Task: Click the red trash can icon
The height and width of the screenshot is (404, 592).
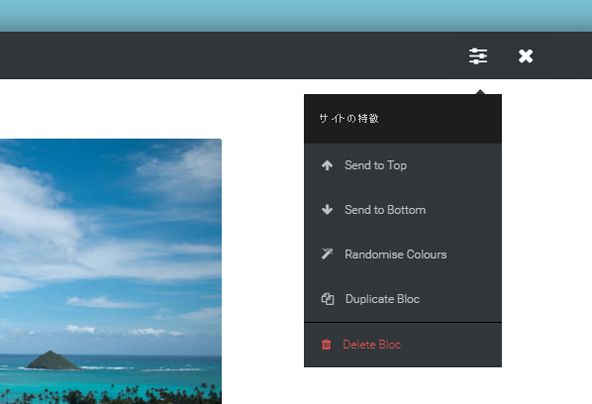Action: click(x=326, y=344)
